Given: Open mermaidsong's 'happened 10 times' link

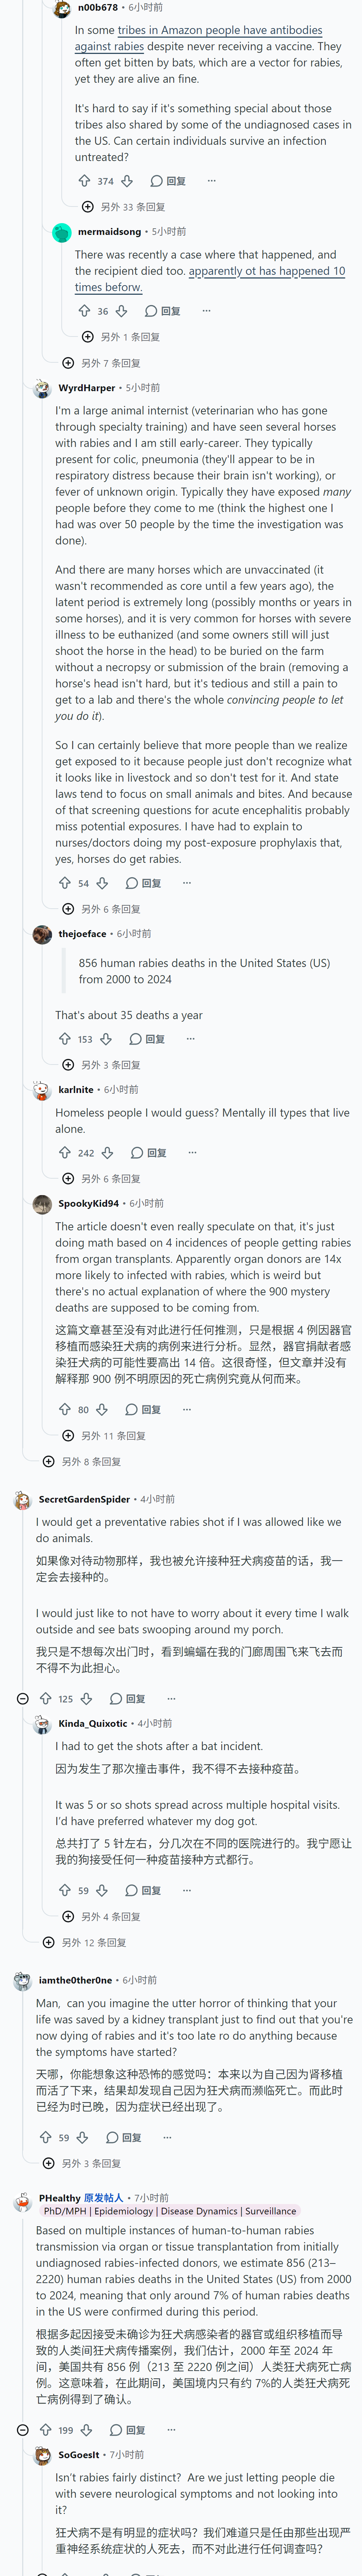Looking at the screenshot, I should point(210,279).
